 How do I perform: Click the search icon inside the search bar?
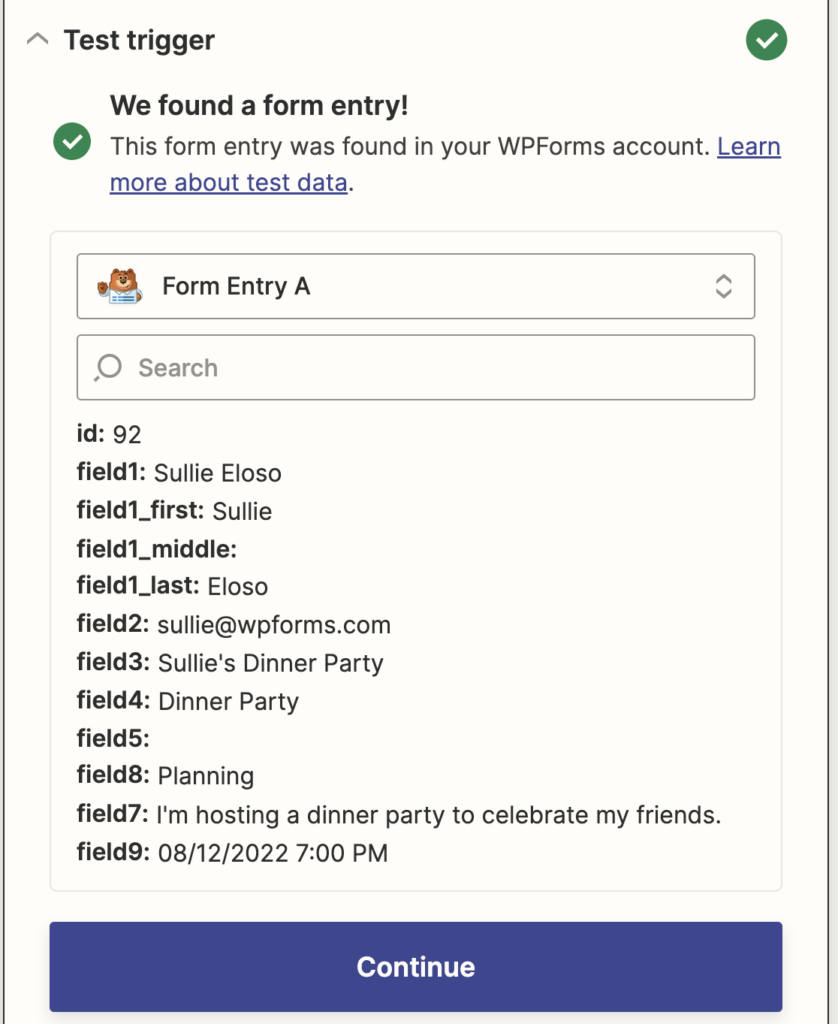pos(106,368)
